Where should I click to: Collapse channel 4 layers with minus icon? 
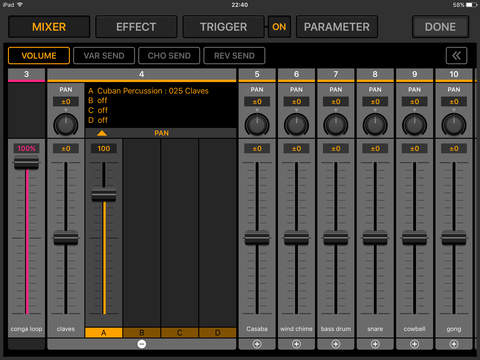tap(142, 344)
